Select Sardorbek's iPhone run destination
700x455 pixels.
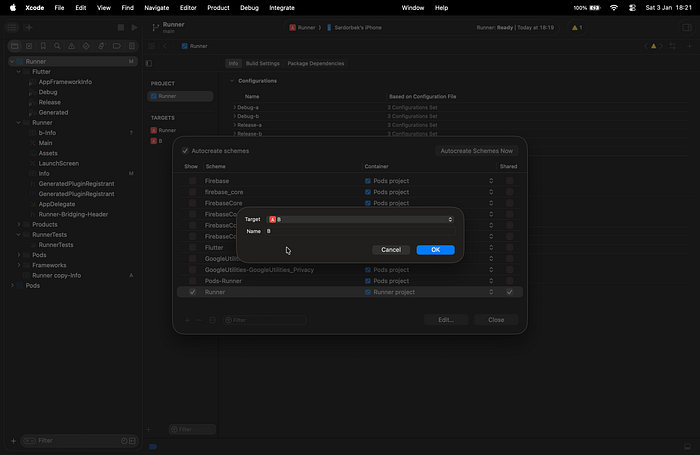[x=354, y=28]
